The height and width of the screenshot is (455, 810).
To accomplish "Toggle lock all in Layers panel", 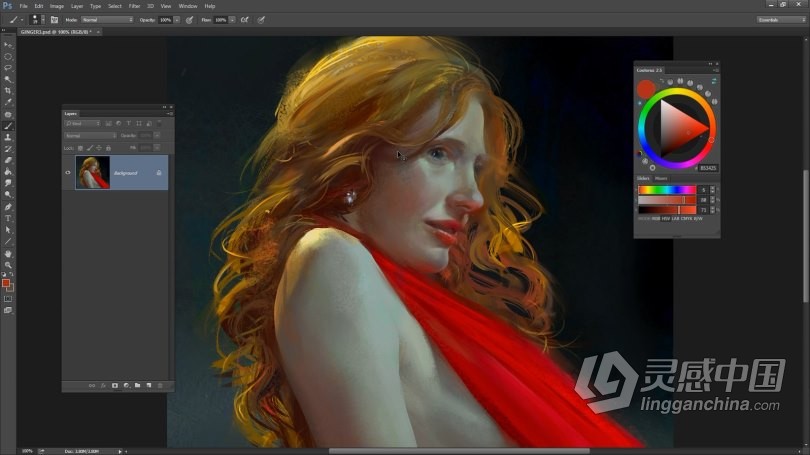I will coord(108,148).
